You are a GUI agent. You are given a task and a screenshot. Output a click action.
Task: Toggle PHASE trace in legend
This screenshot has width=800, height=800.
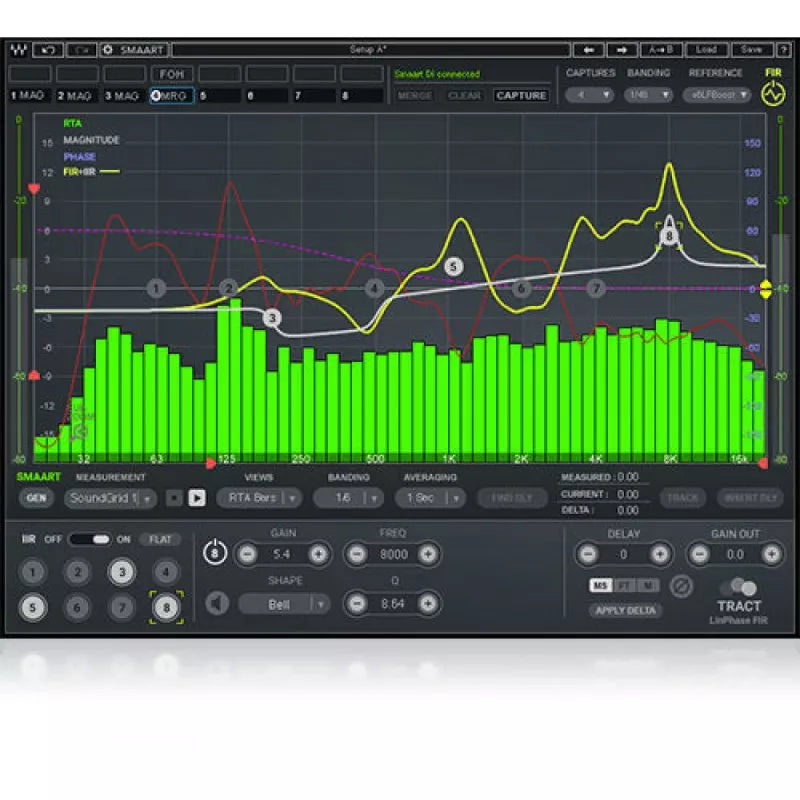80,157
